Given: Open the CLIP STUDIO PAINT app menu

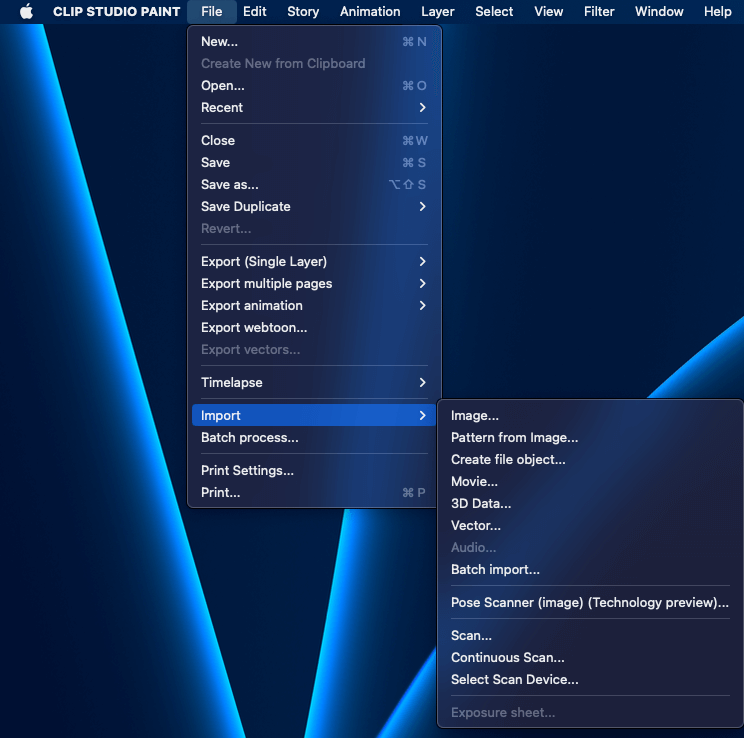Looking at the screenshot, I should 116,11.
